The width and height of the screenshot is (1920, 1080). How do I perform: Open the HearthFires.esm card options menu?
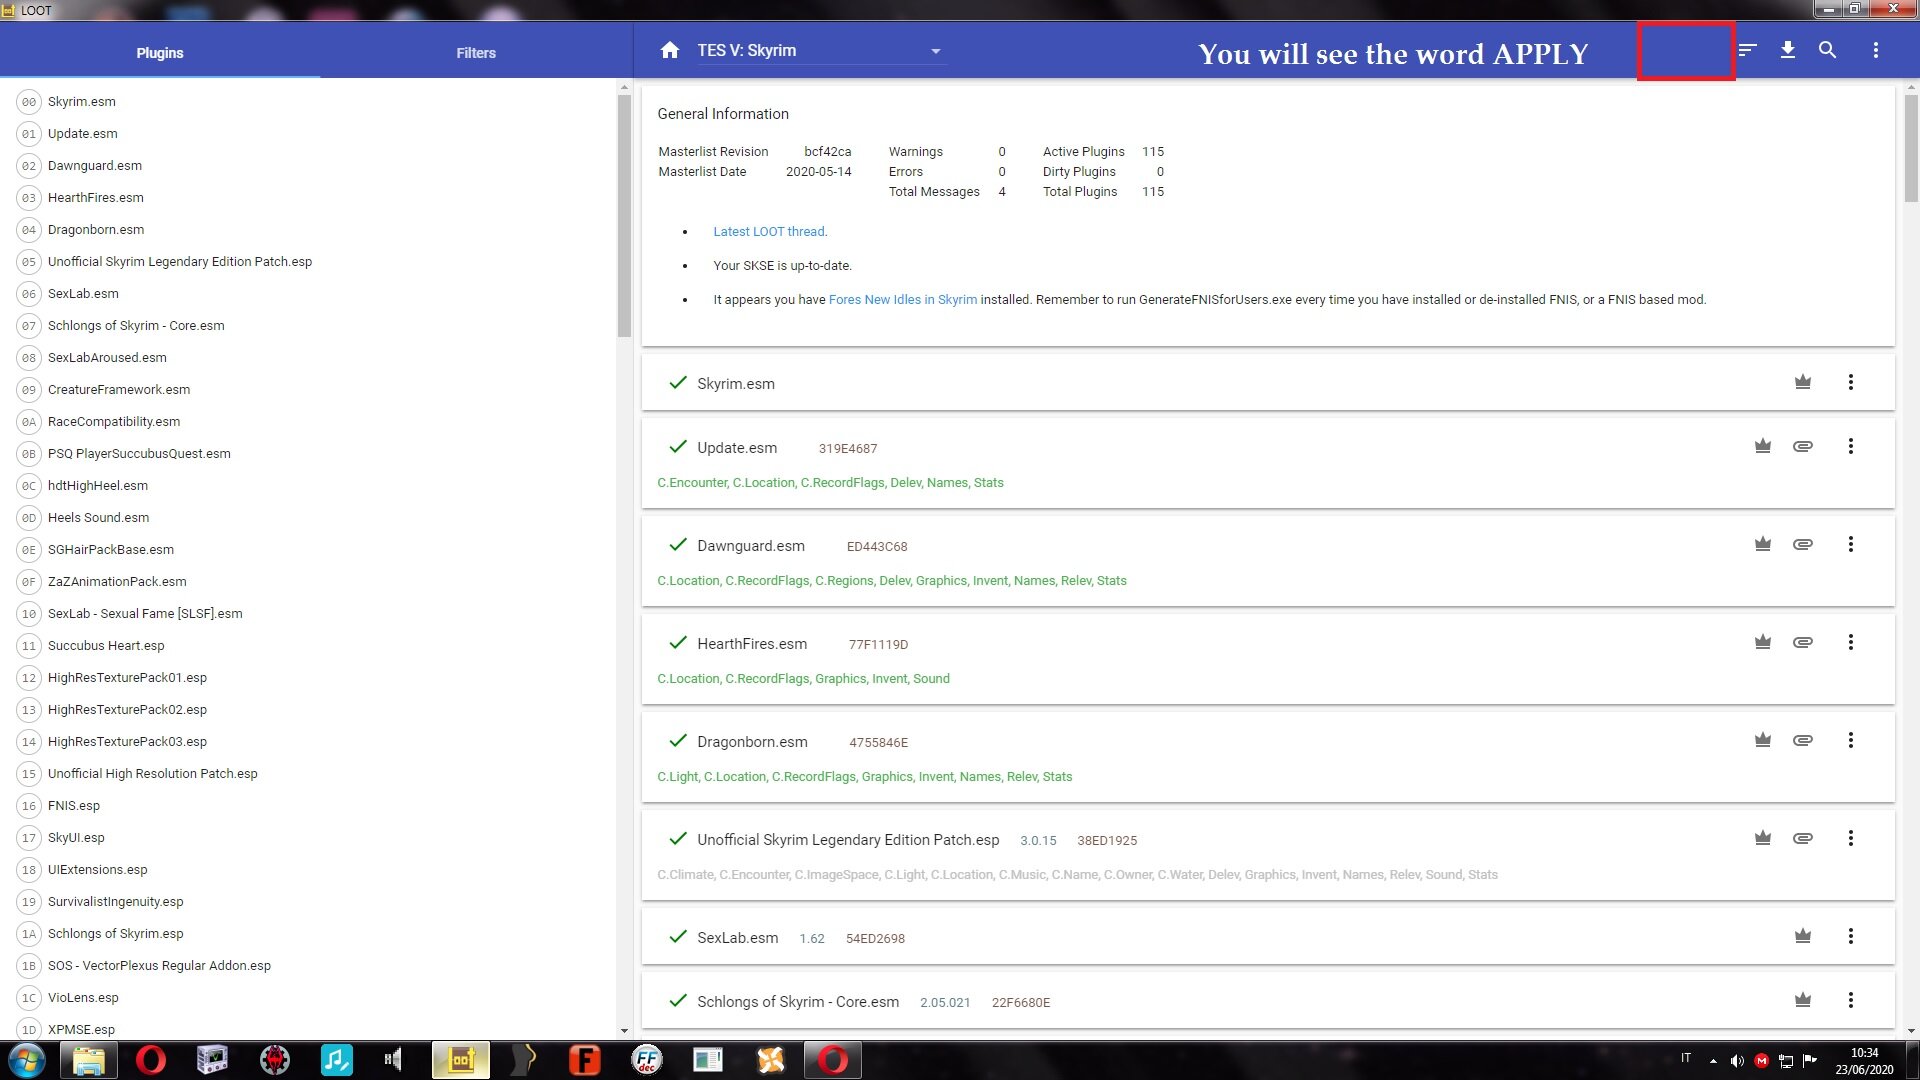tap(1851, 642)
